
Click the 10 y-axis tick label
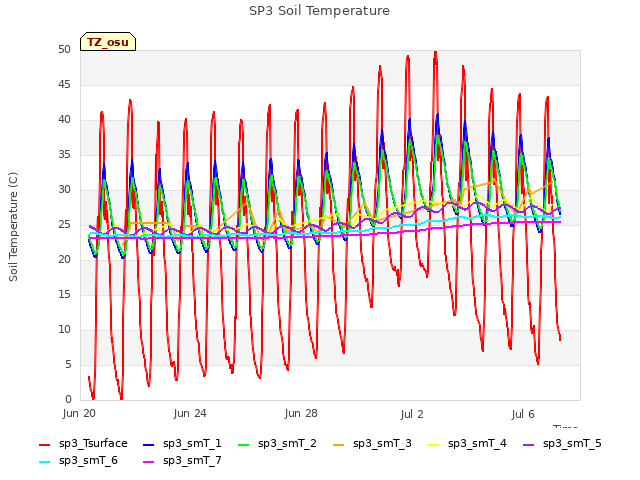pyautogui.click(x=64, y=330)
